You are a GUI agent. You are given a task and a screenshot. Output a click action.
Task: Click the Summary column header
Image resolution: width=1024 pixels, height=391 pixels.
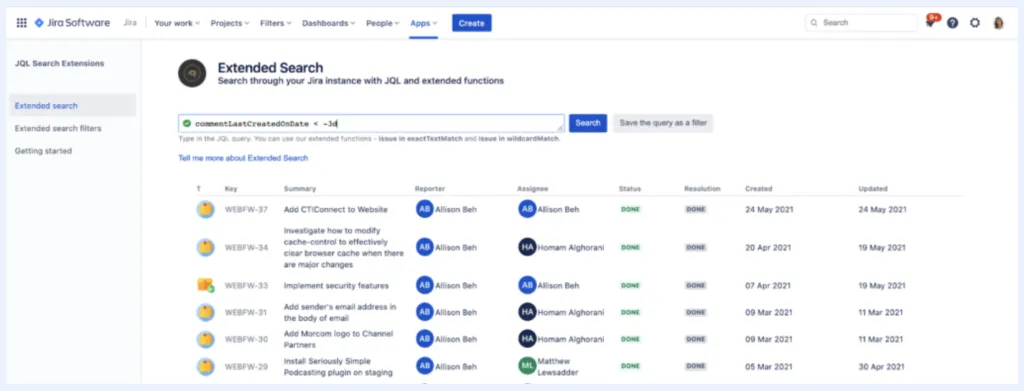click(300, 189)
